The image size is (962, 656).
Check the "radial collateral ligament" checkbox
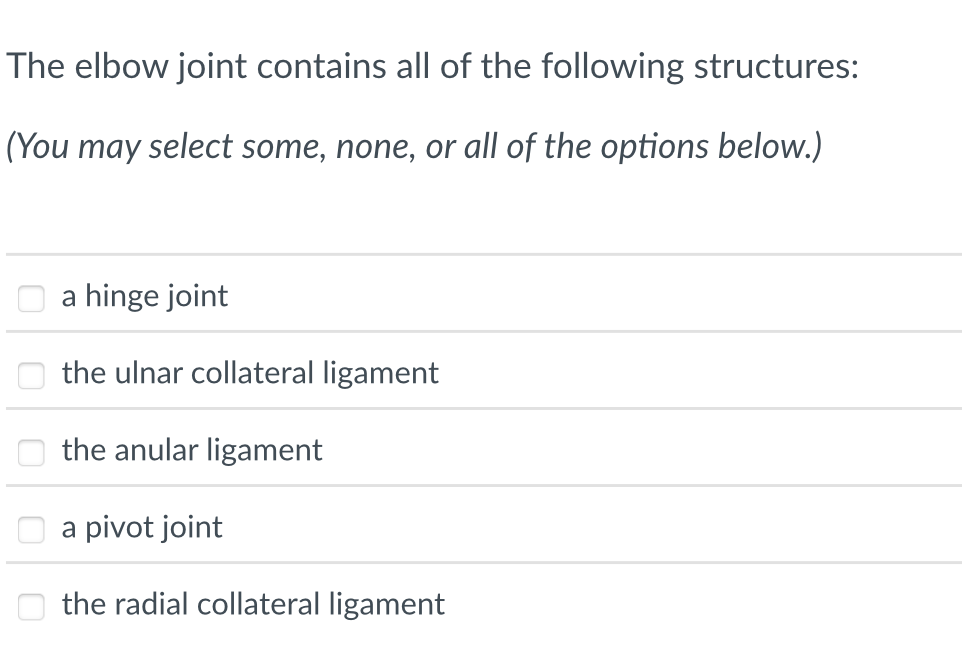click(31, 606)
